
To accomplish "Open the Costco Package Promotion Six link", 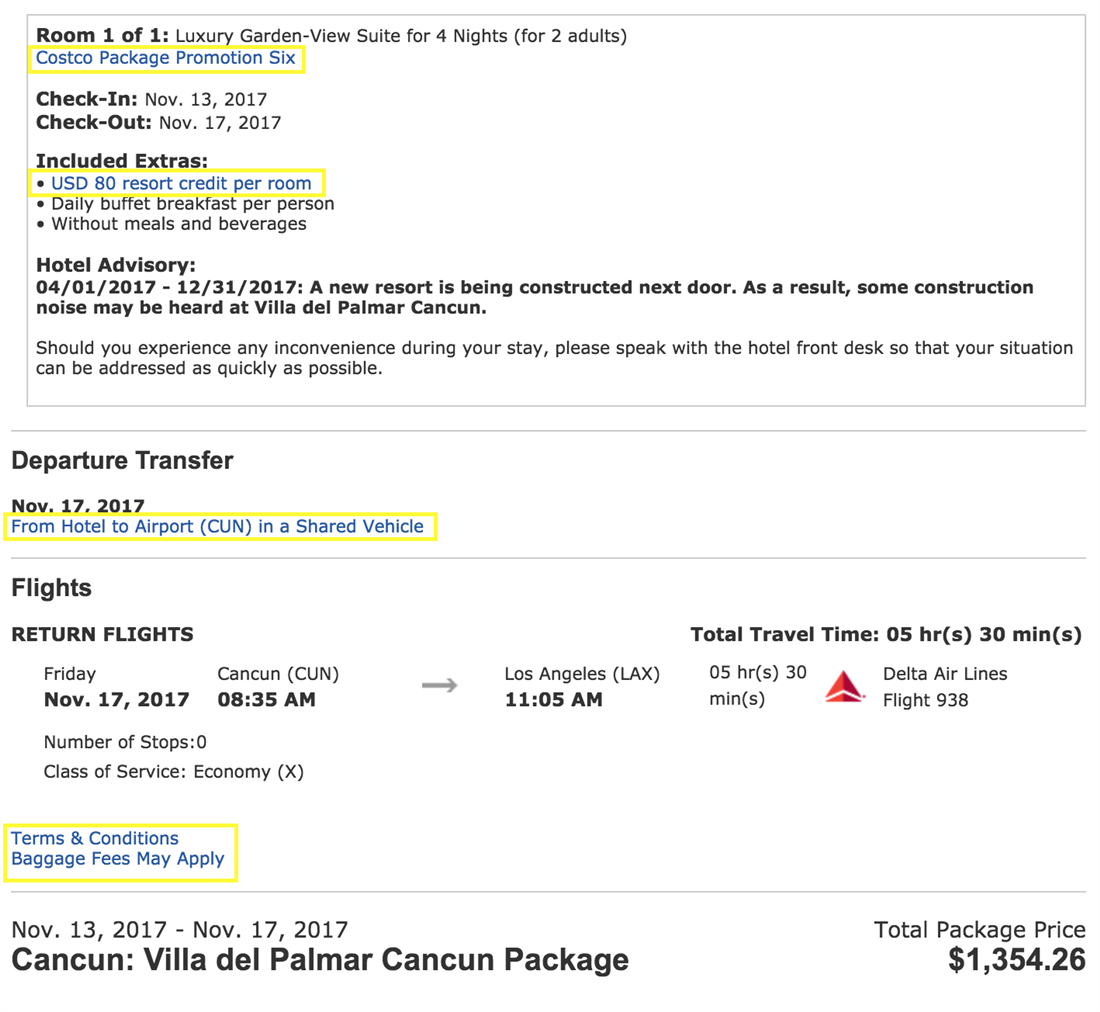I will [x=166, y=57].
